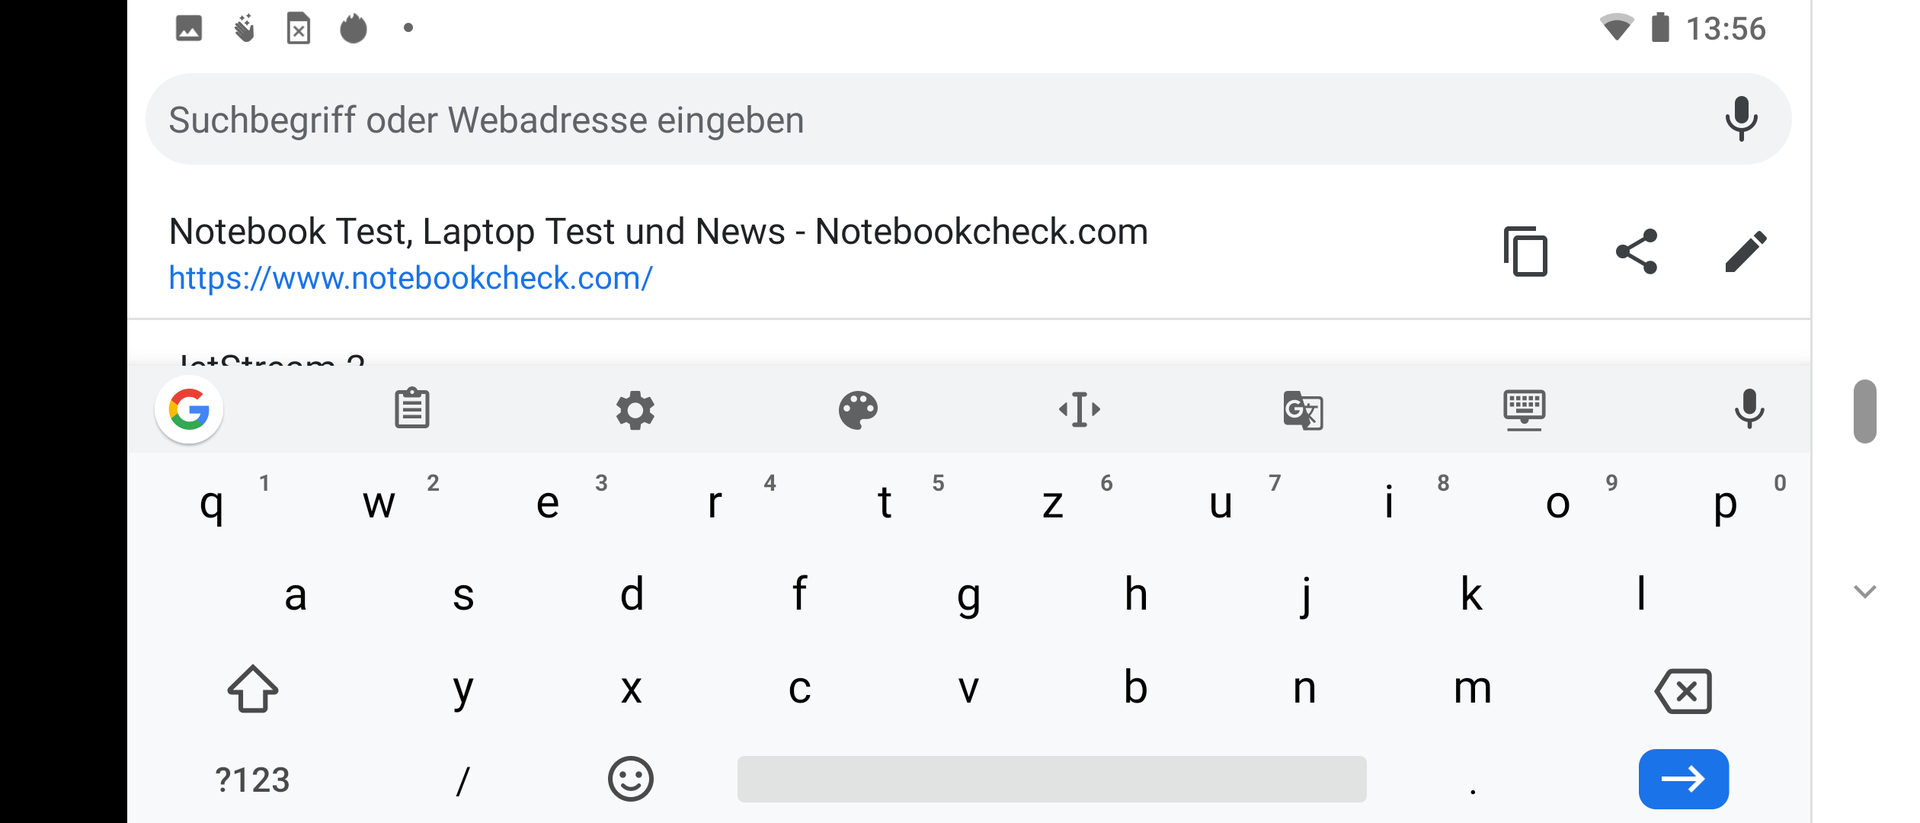Screen dimensions: 1920x823
Task: Open the Google Translate keyboard tool
Action: [1303, 410]
